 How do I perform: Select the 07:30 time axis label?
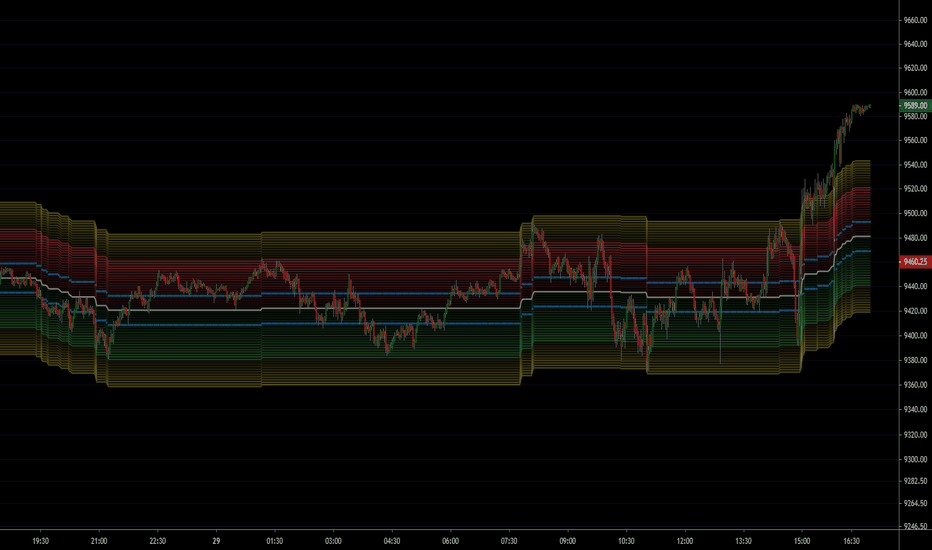(509, 541)
